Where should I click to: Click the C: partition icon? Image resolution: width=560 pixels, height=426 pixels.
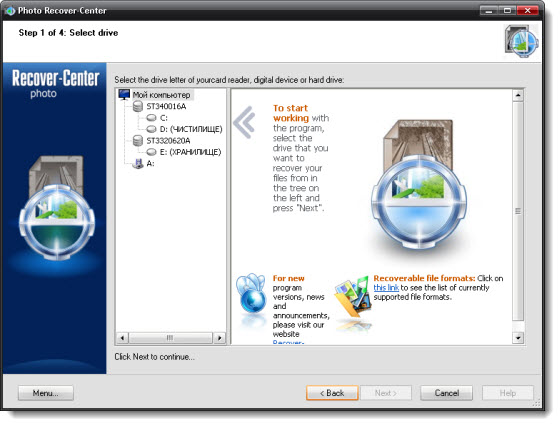(151, 117)
